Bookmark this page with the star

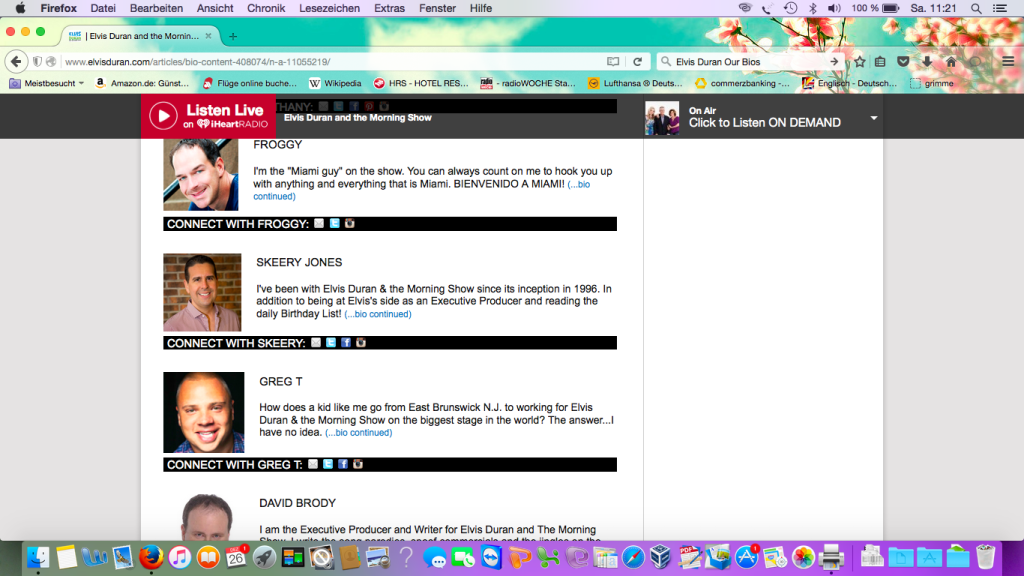coord(859,61)
